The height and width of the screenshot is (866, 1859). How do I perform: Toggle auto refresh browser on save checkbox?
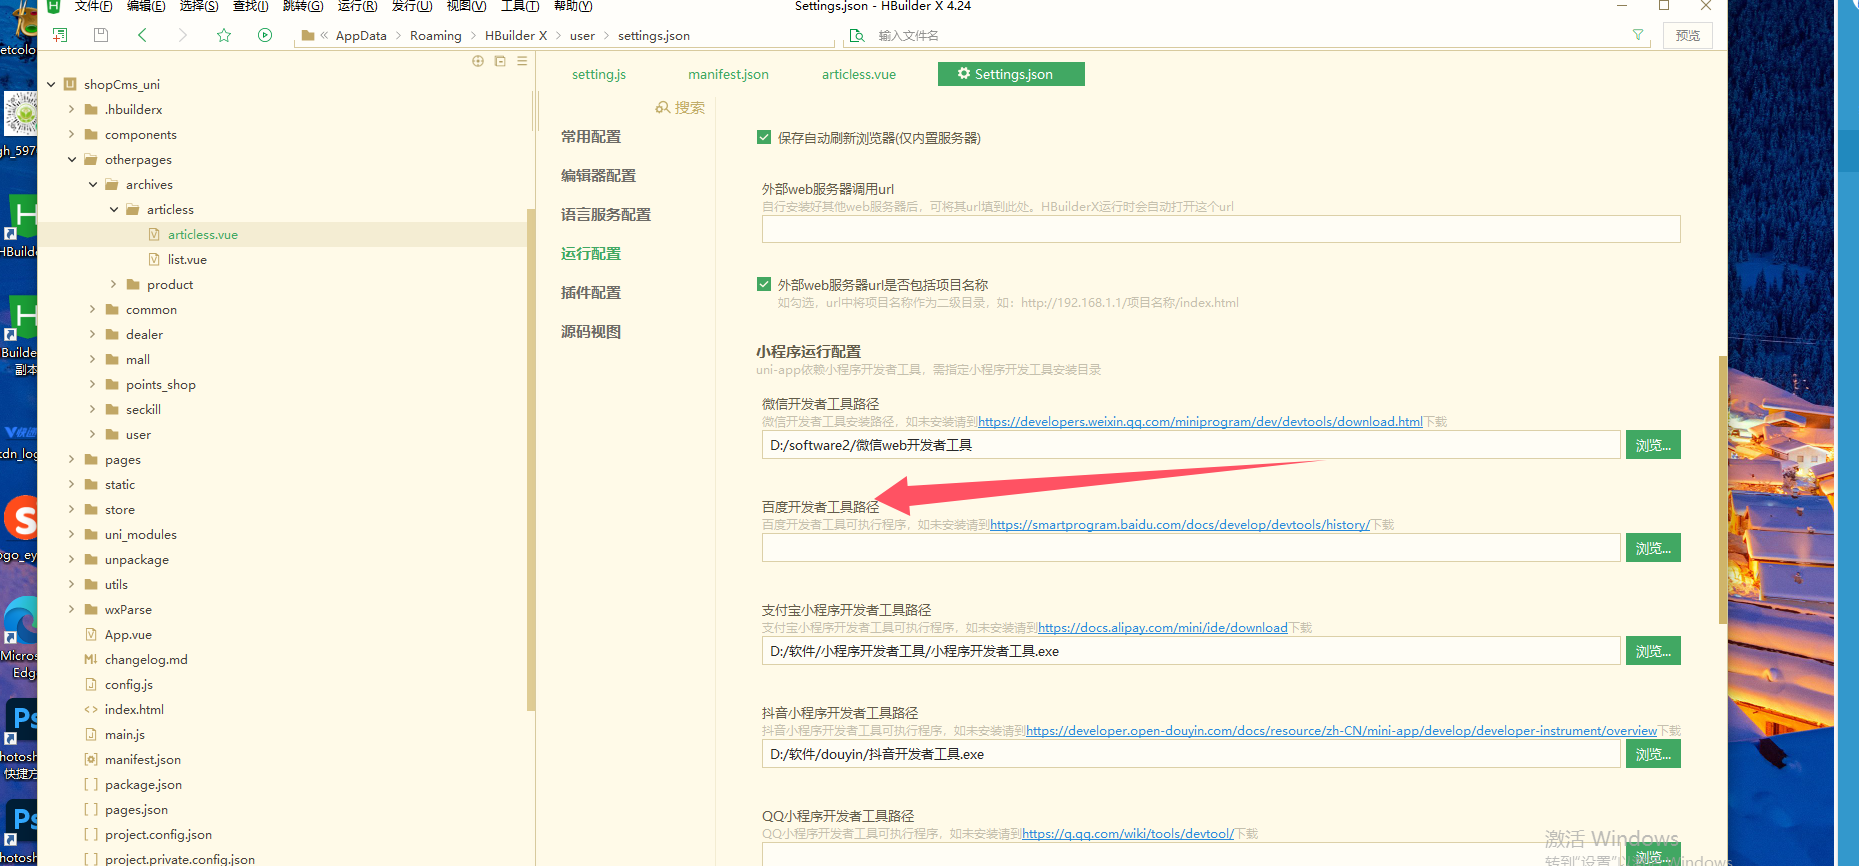[x=764, y=137]
